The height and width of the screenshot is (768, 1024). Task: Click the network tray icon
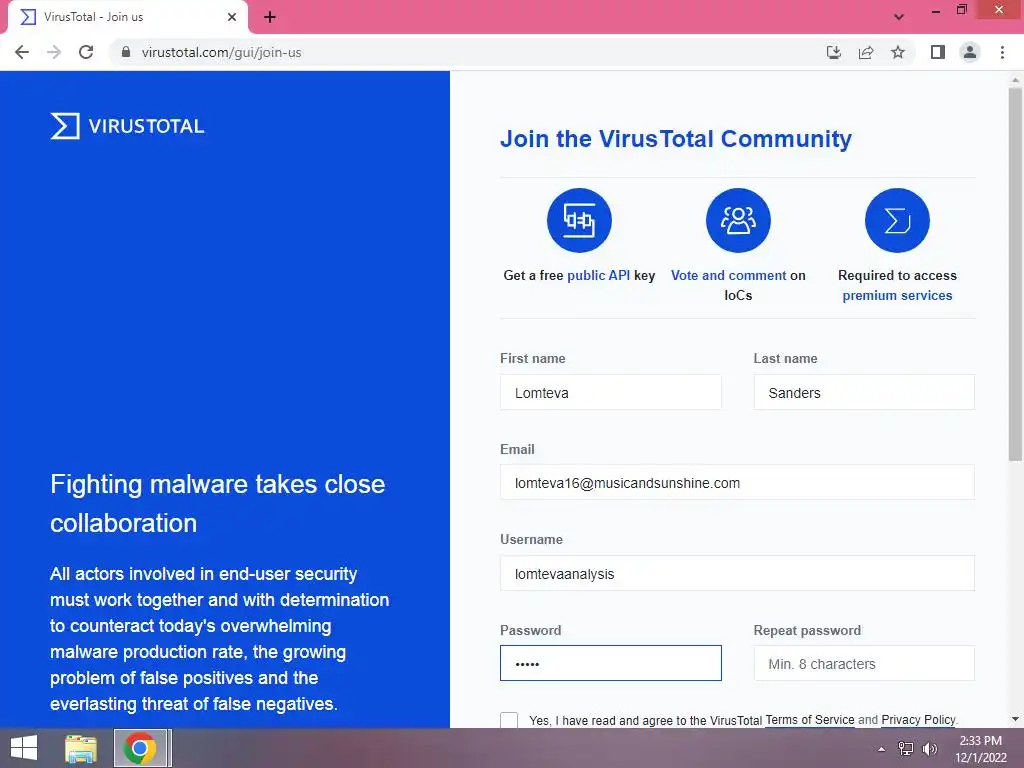click(x=906, y=749)
